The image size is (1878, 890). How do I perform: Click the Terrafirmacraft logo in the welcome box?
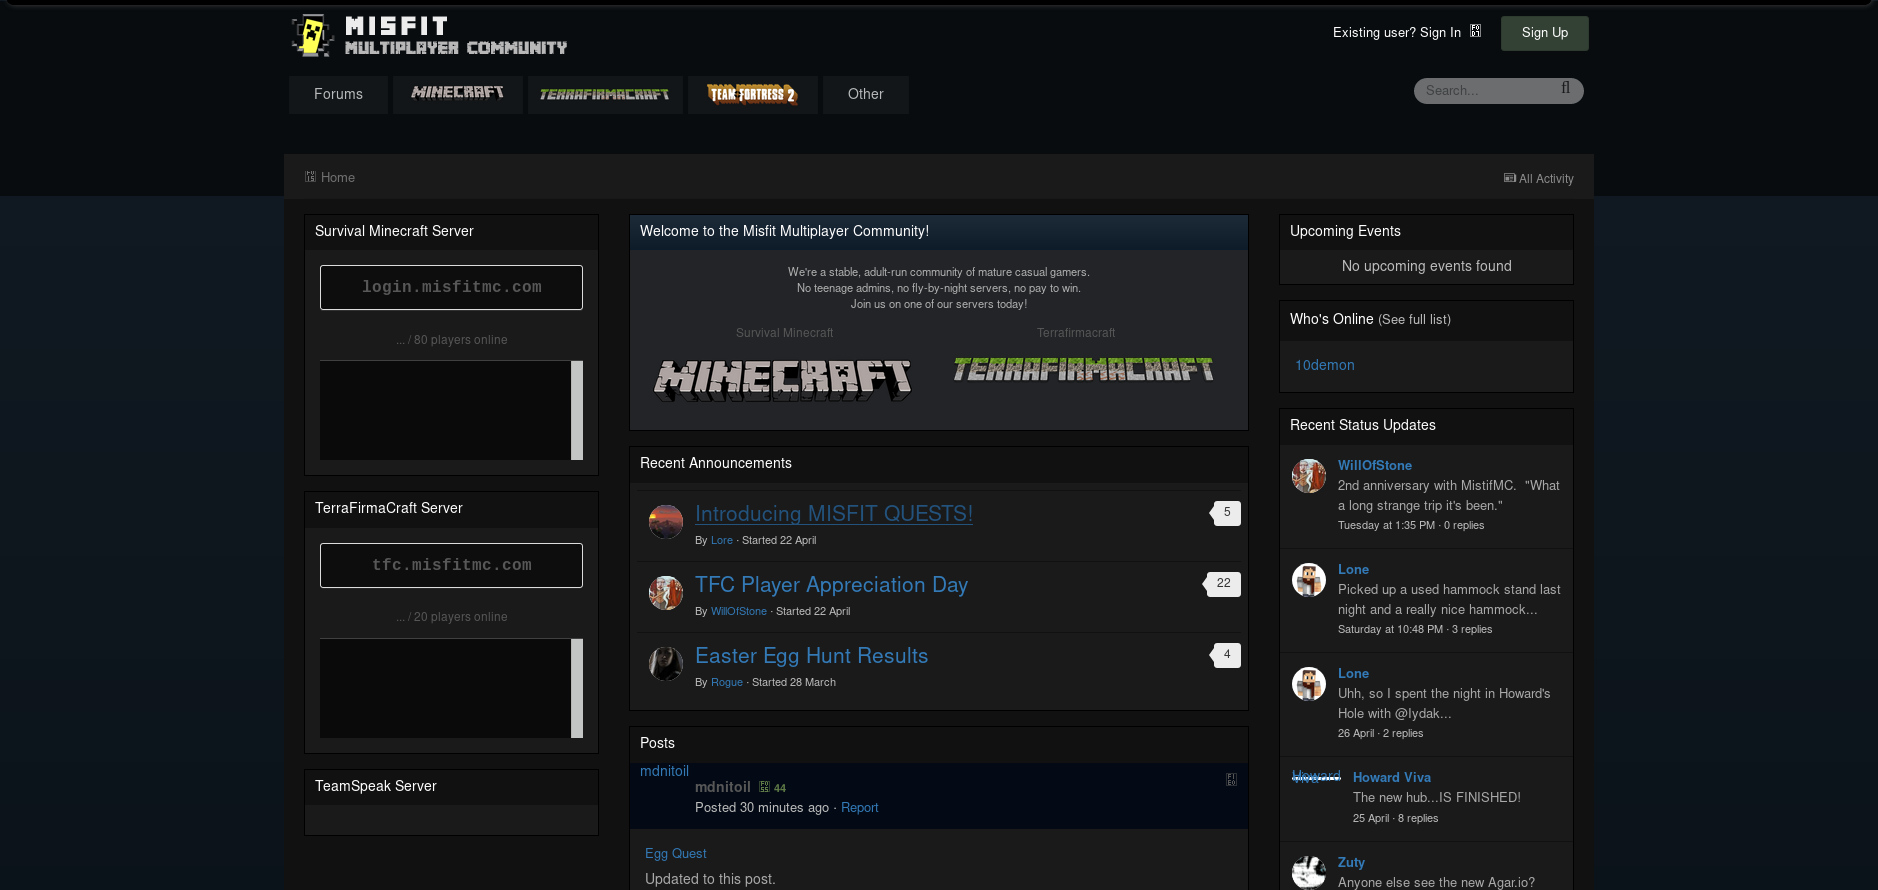[x=1084, y=370]
